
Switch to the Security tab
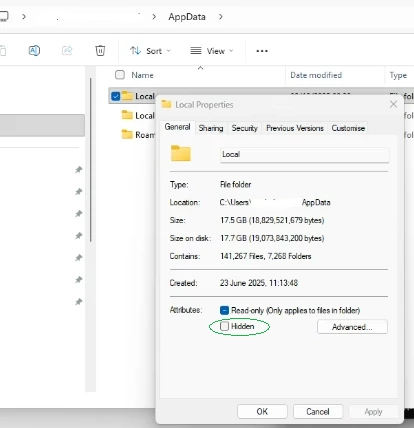pyautogui.click(x=244, y=128)
